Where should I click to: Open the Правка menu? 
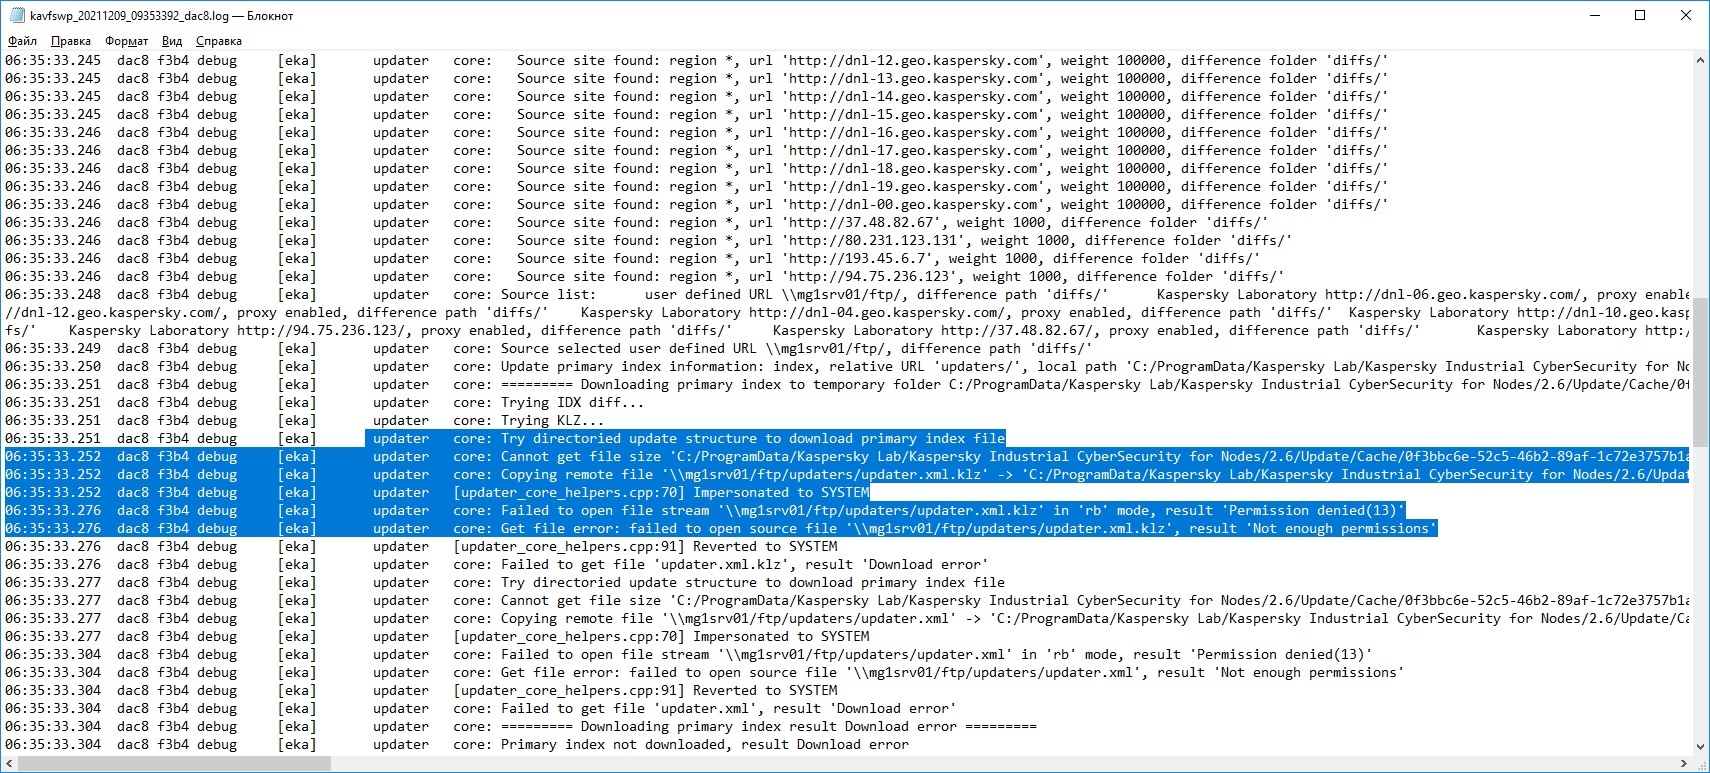click(70, 41)
